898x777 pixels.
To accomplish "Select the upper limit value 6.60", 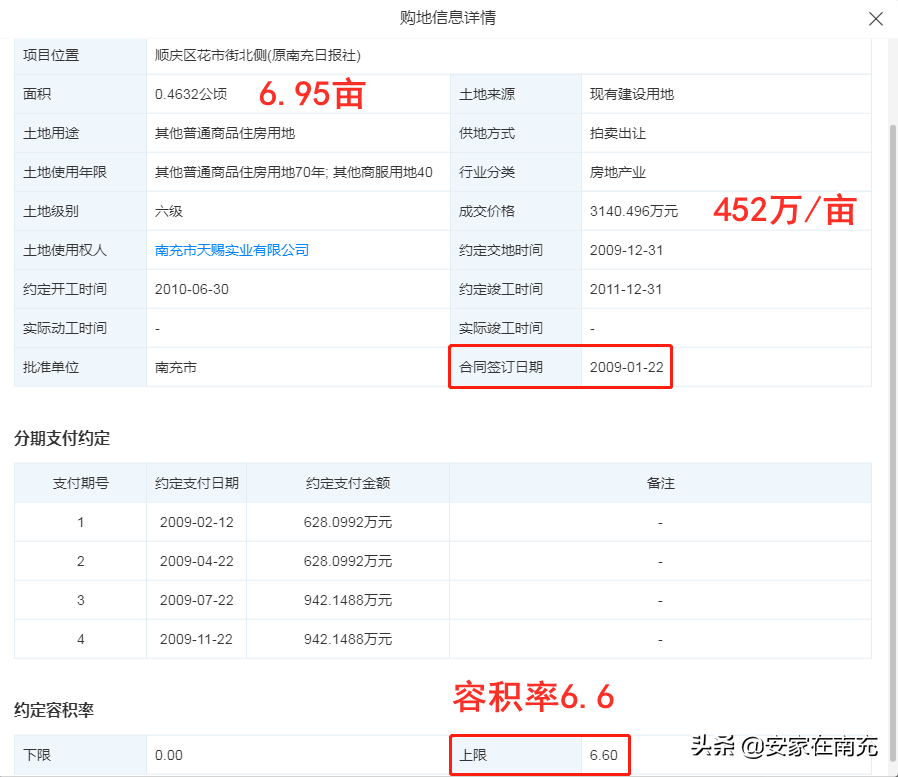I will coord(604,755).
